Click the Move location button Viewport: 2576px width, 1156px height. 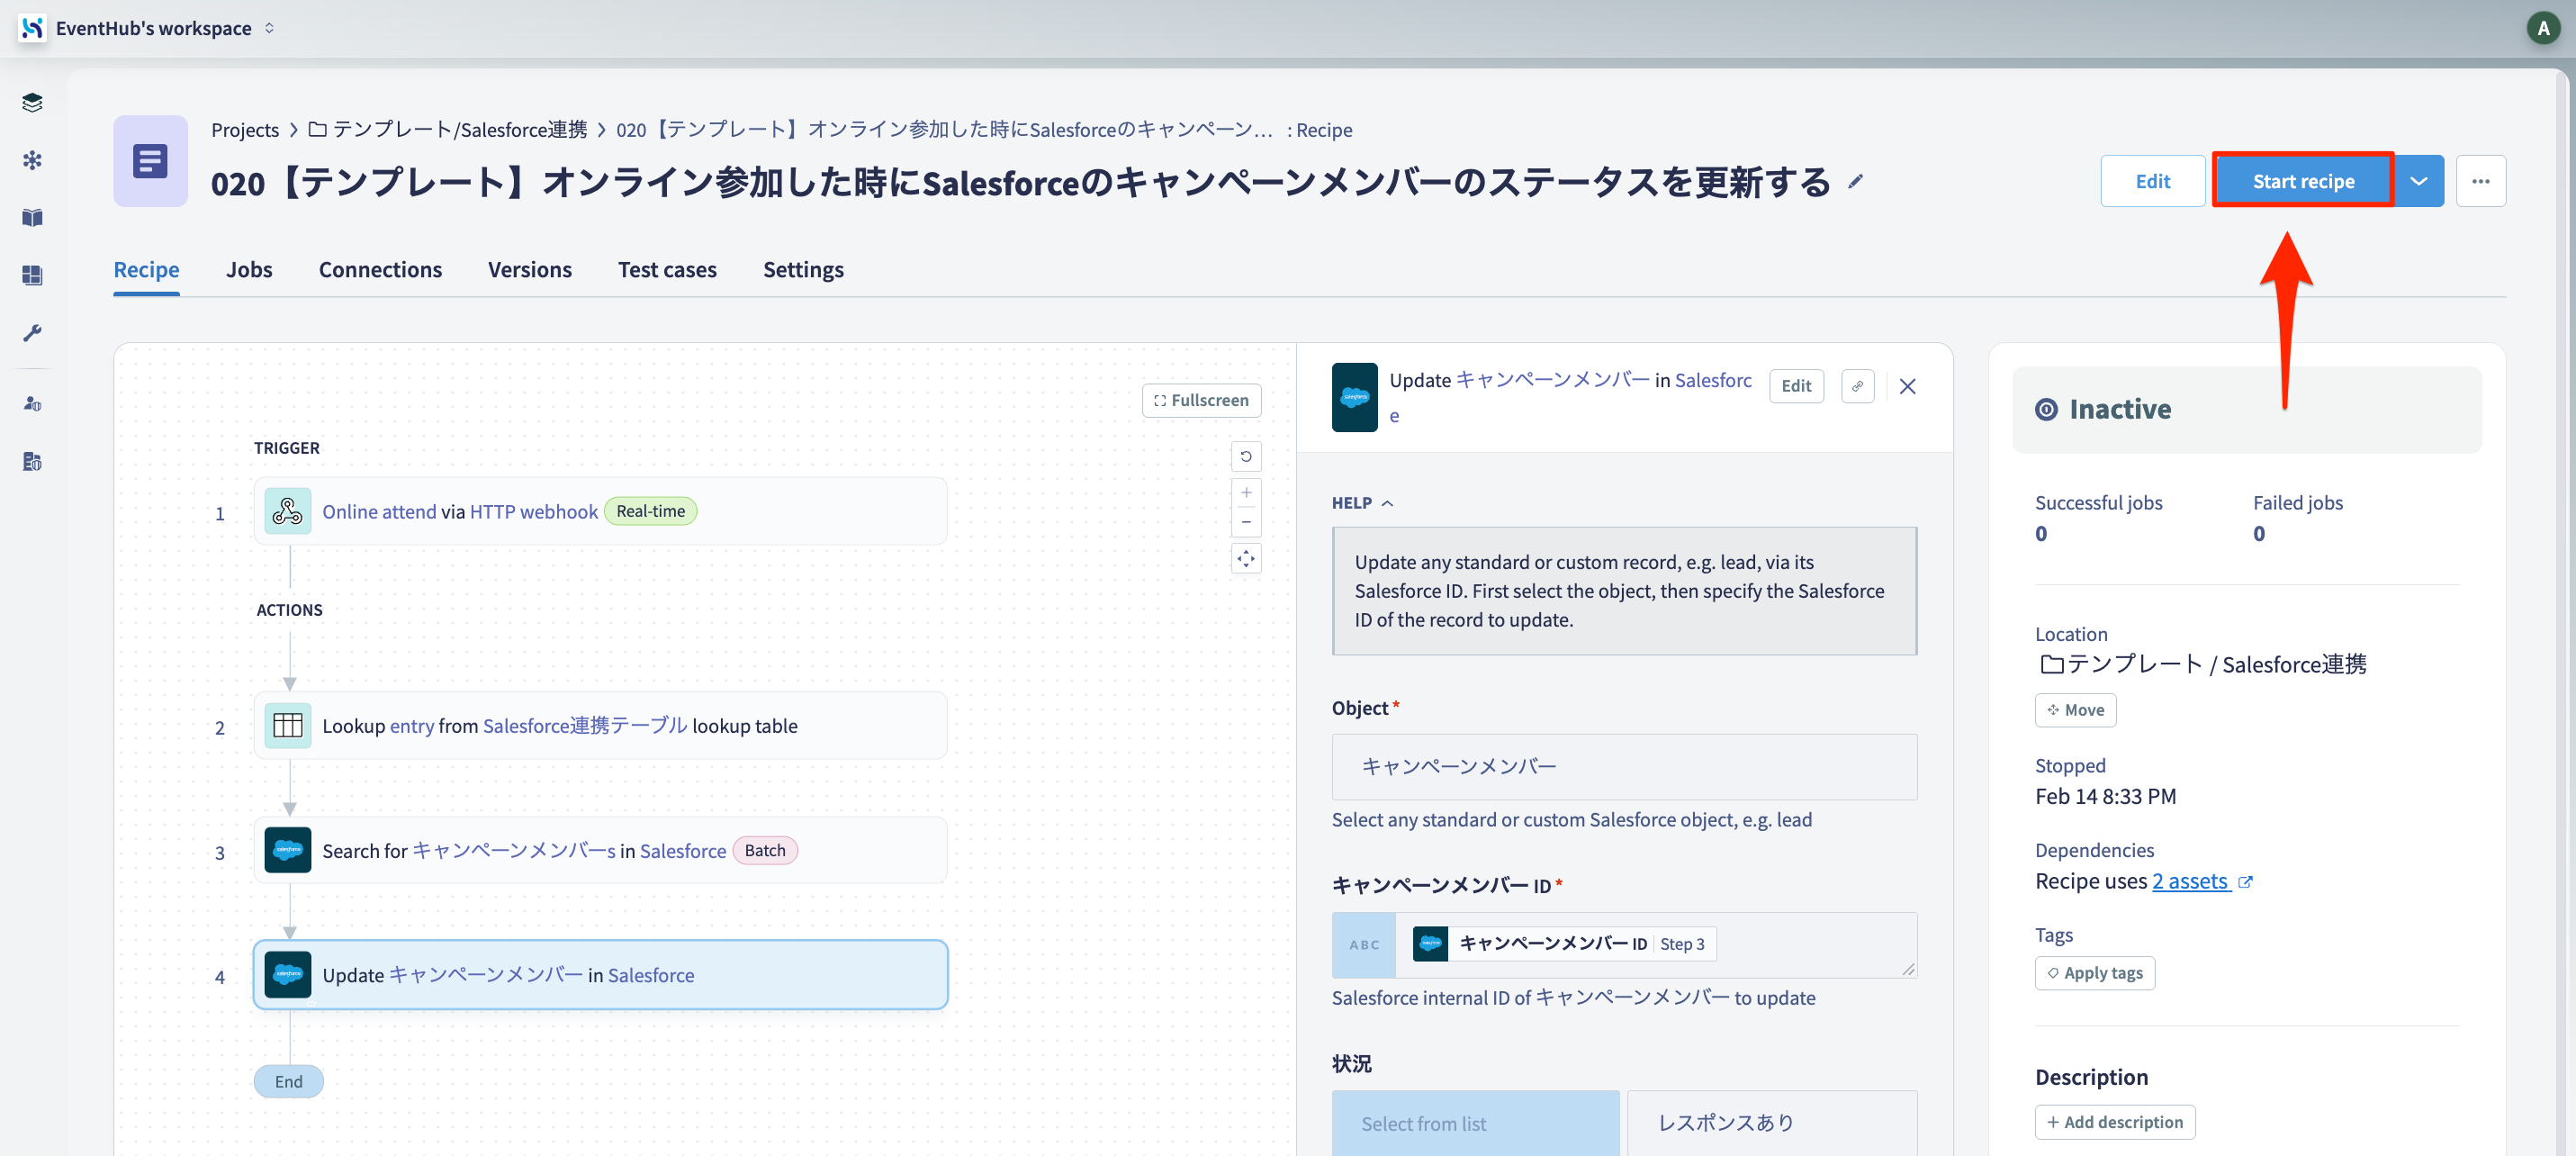pyautogui.click(x=2075, y=710)
